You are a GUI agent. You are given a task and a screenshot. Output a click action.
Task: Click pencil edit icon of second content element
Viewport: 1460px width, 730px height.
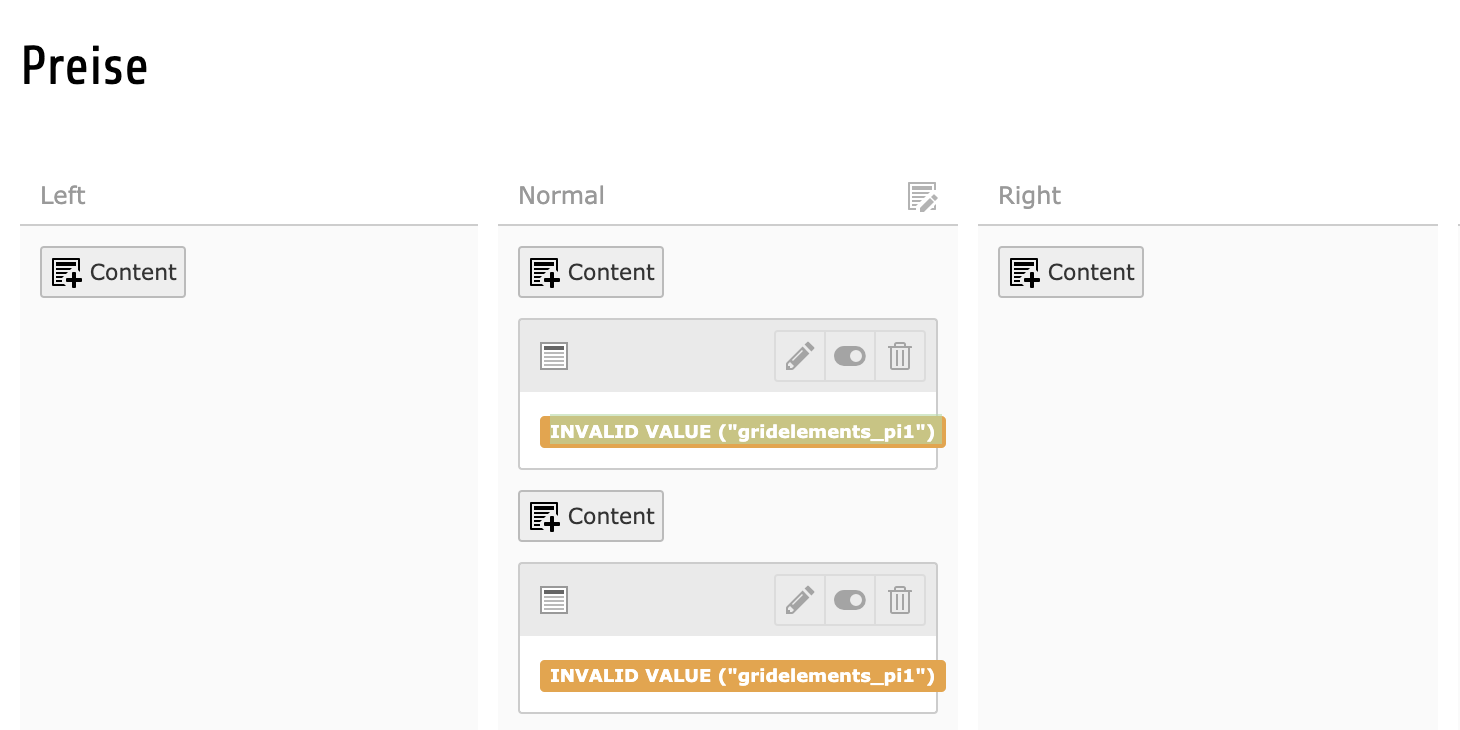[799, 601]
